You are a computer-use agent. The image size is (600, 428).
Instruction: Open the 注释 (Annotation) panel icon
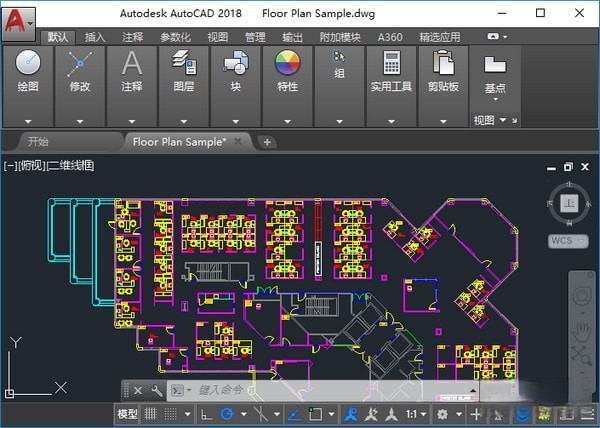click(x=132, y=64)
